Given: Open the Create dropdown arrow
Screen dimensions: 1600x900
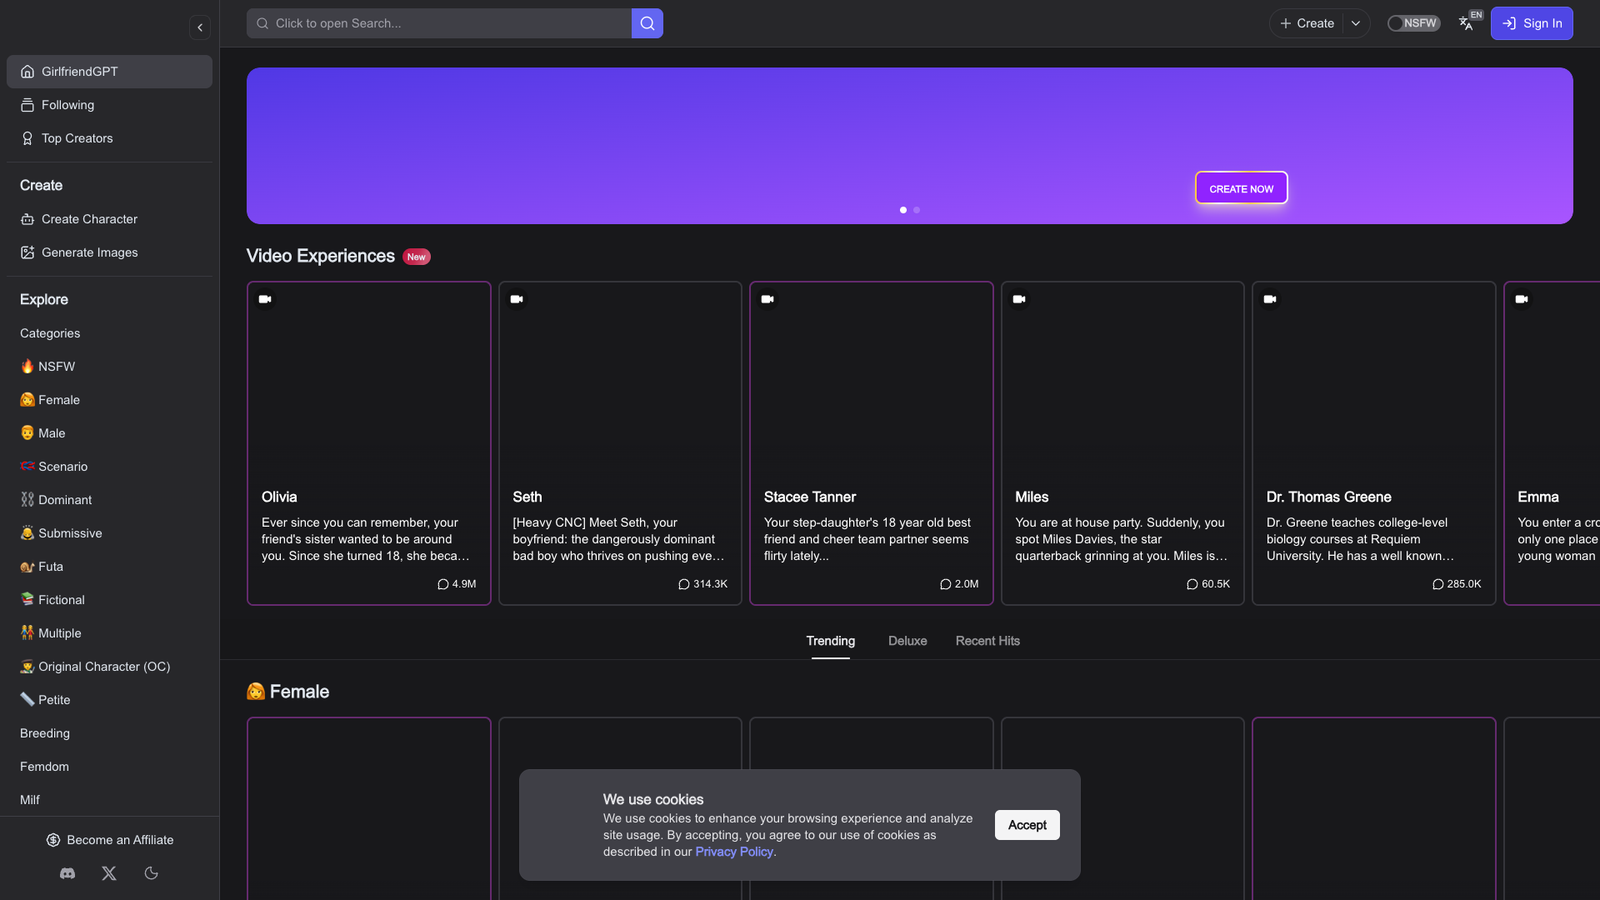Looking at the screenshot, I should (1356, 23).
